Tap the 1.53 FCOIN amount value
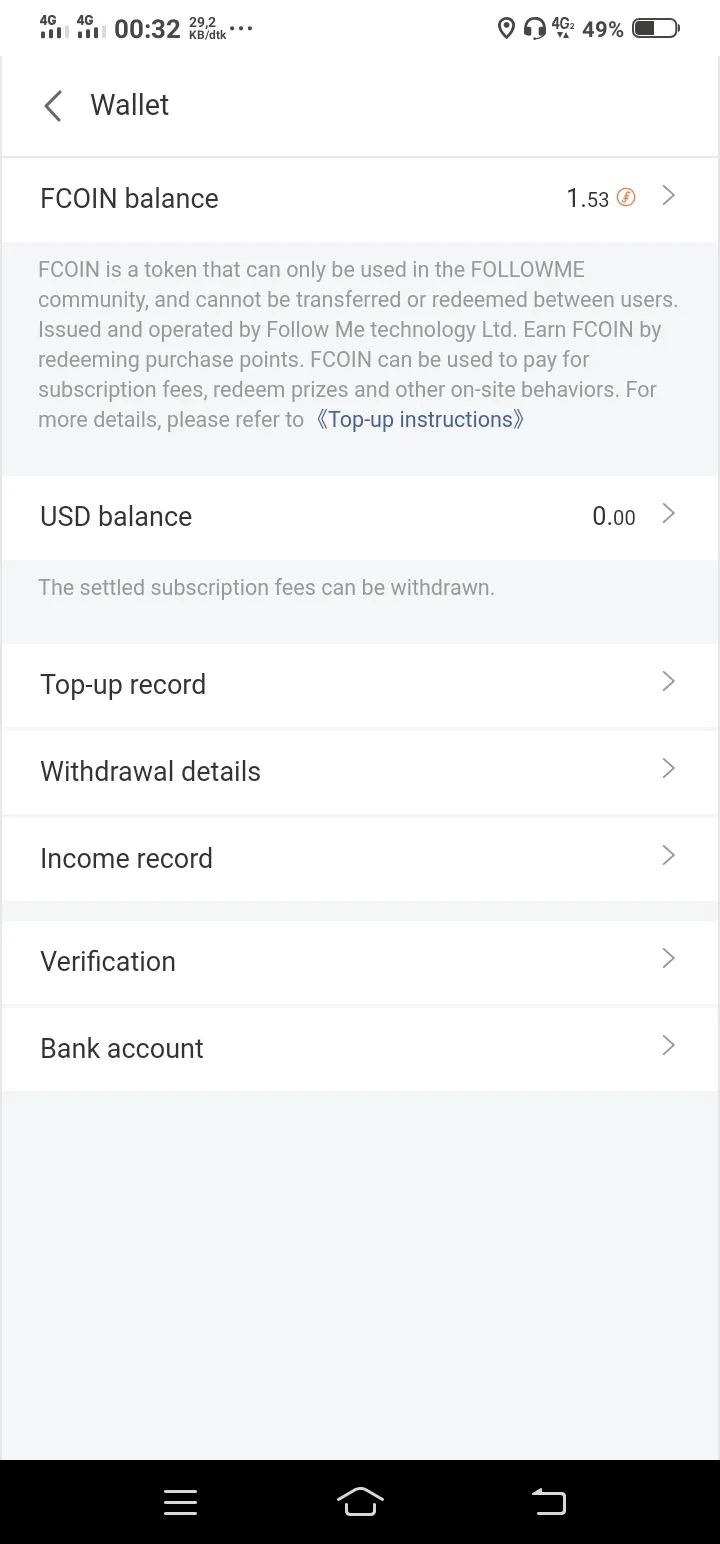The image size is (720, 1544). [x=588, y=198]
